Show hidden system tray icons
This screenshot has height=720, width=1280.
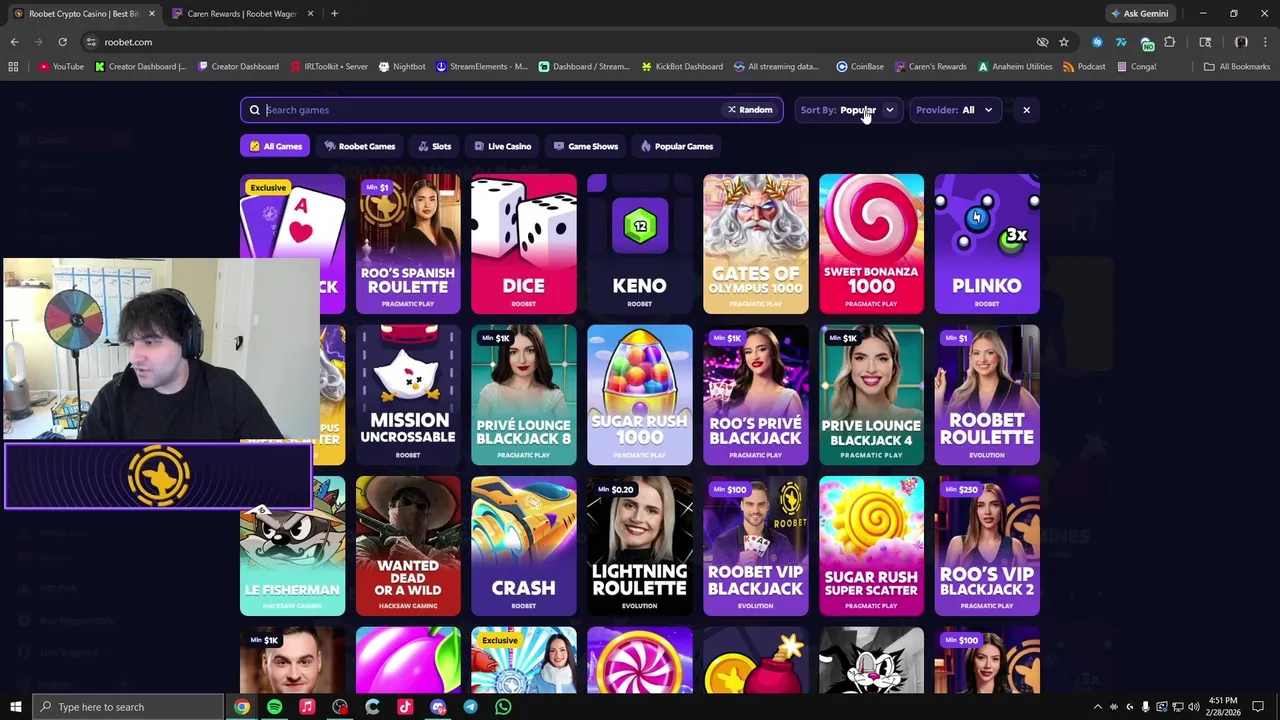[1098, 707]
